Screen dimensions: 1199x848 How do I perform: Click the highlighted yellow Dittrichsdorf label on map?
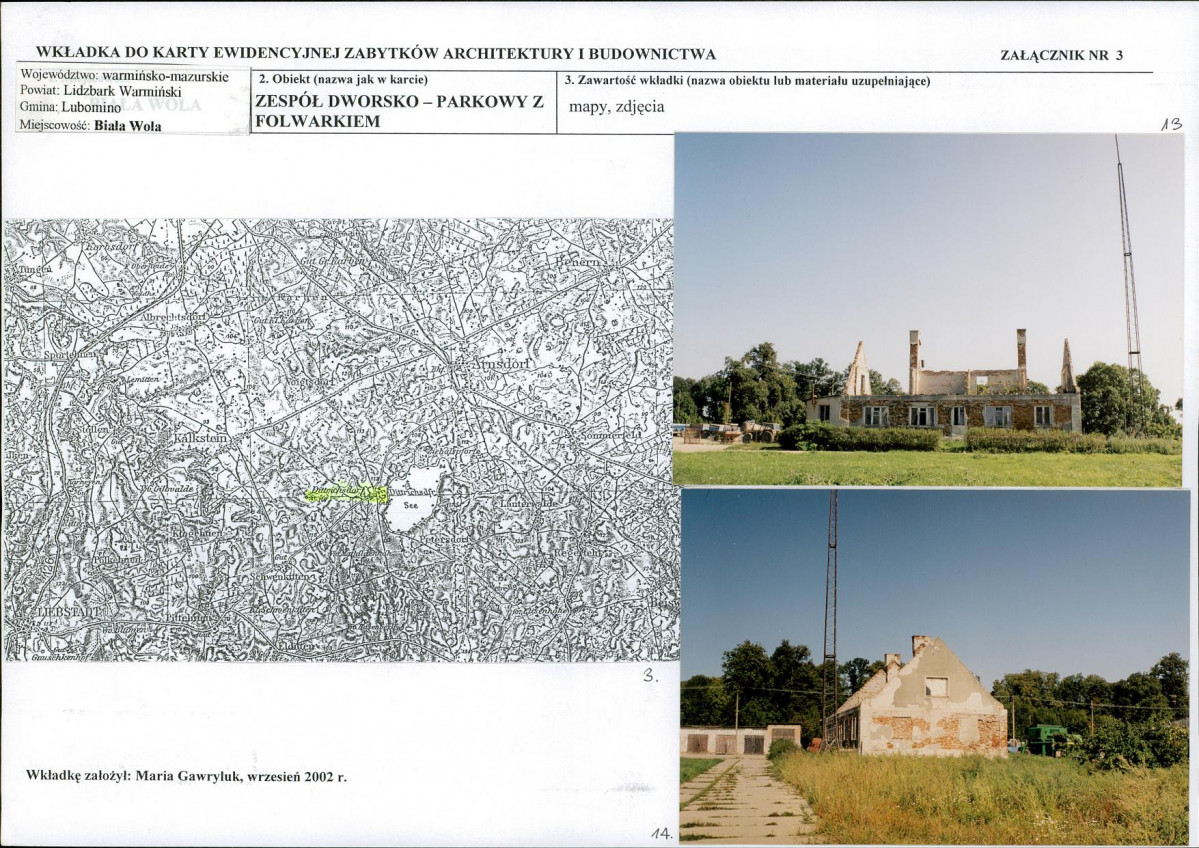click(346, 494)
